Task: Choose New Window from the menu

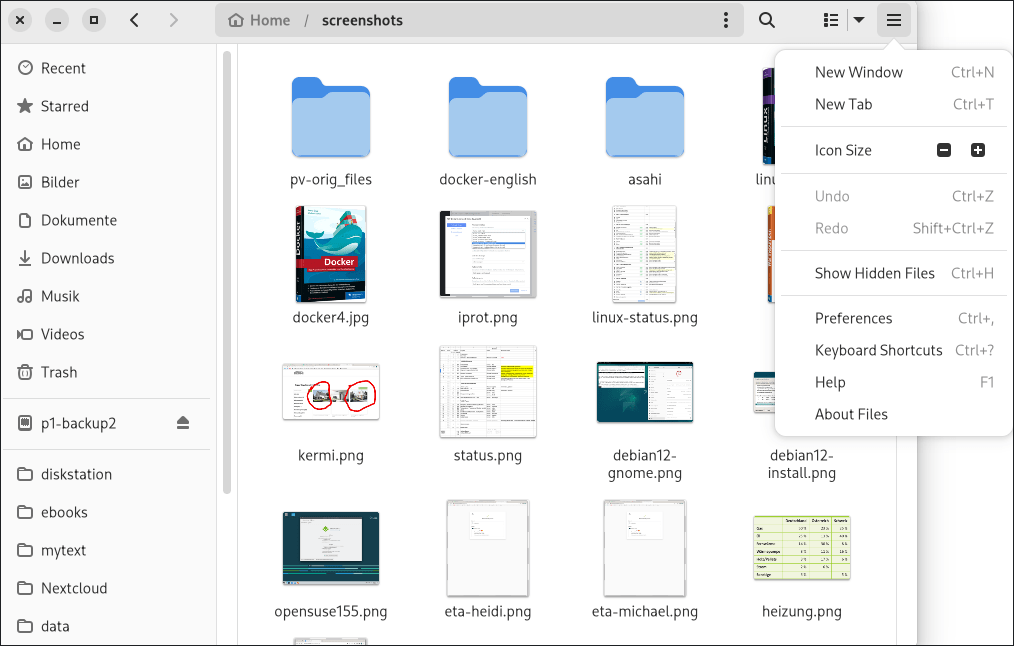Action: [x=894, y=72]
